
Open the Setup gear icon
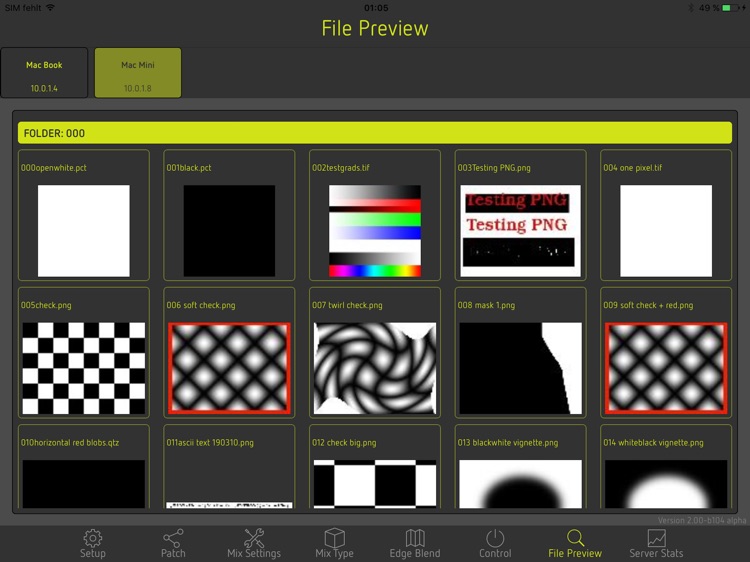(92, 539)
